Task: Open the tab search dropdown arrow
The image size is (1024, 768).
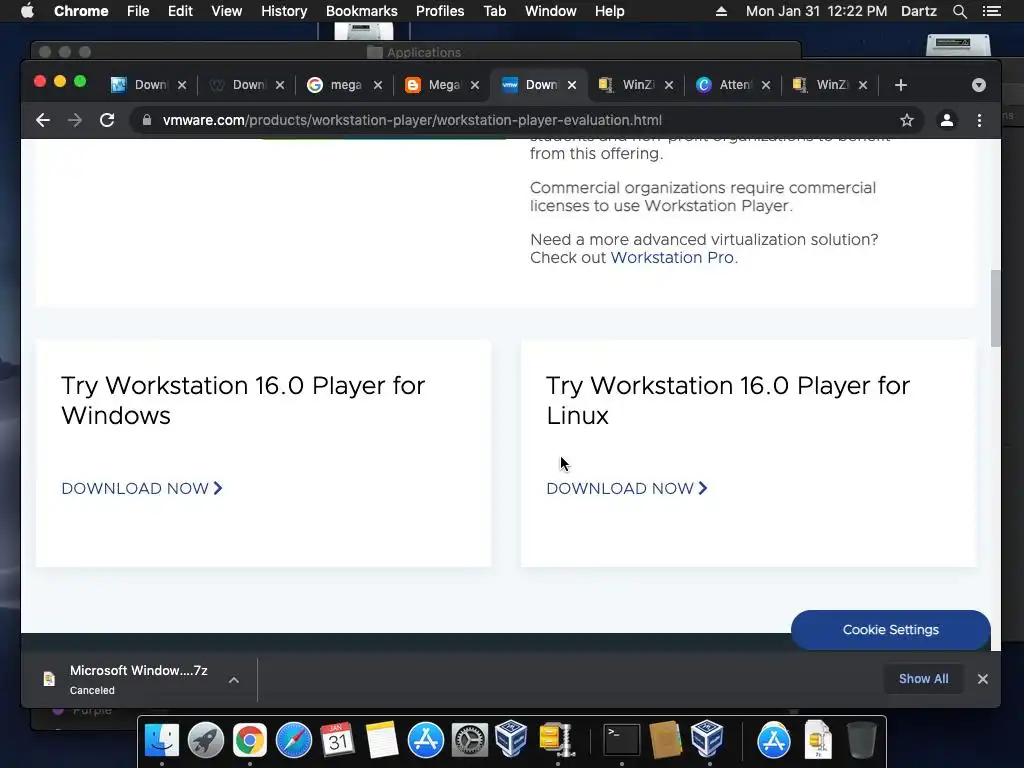Action: coord(978,85)
